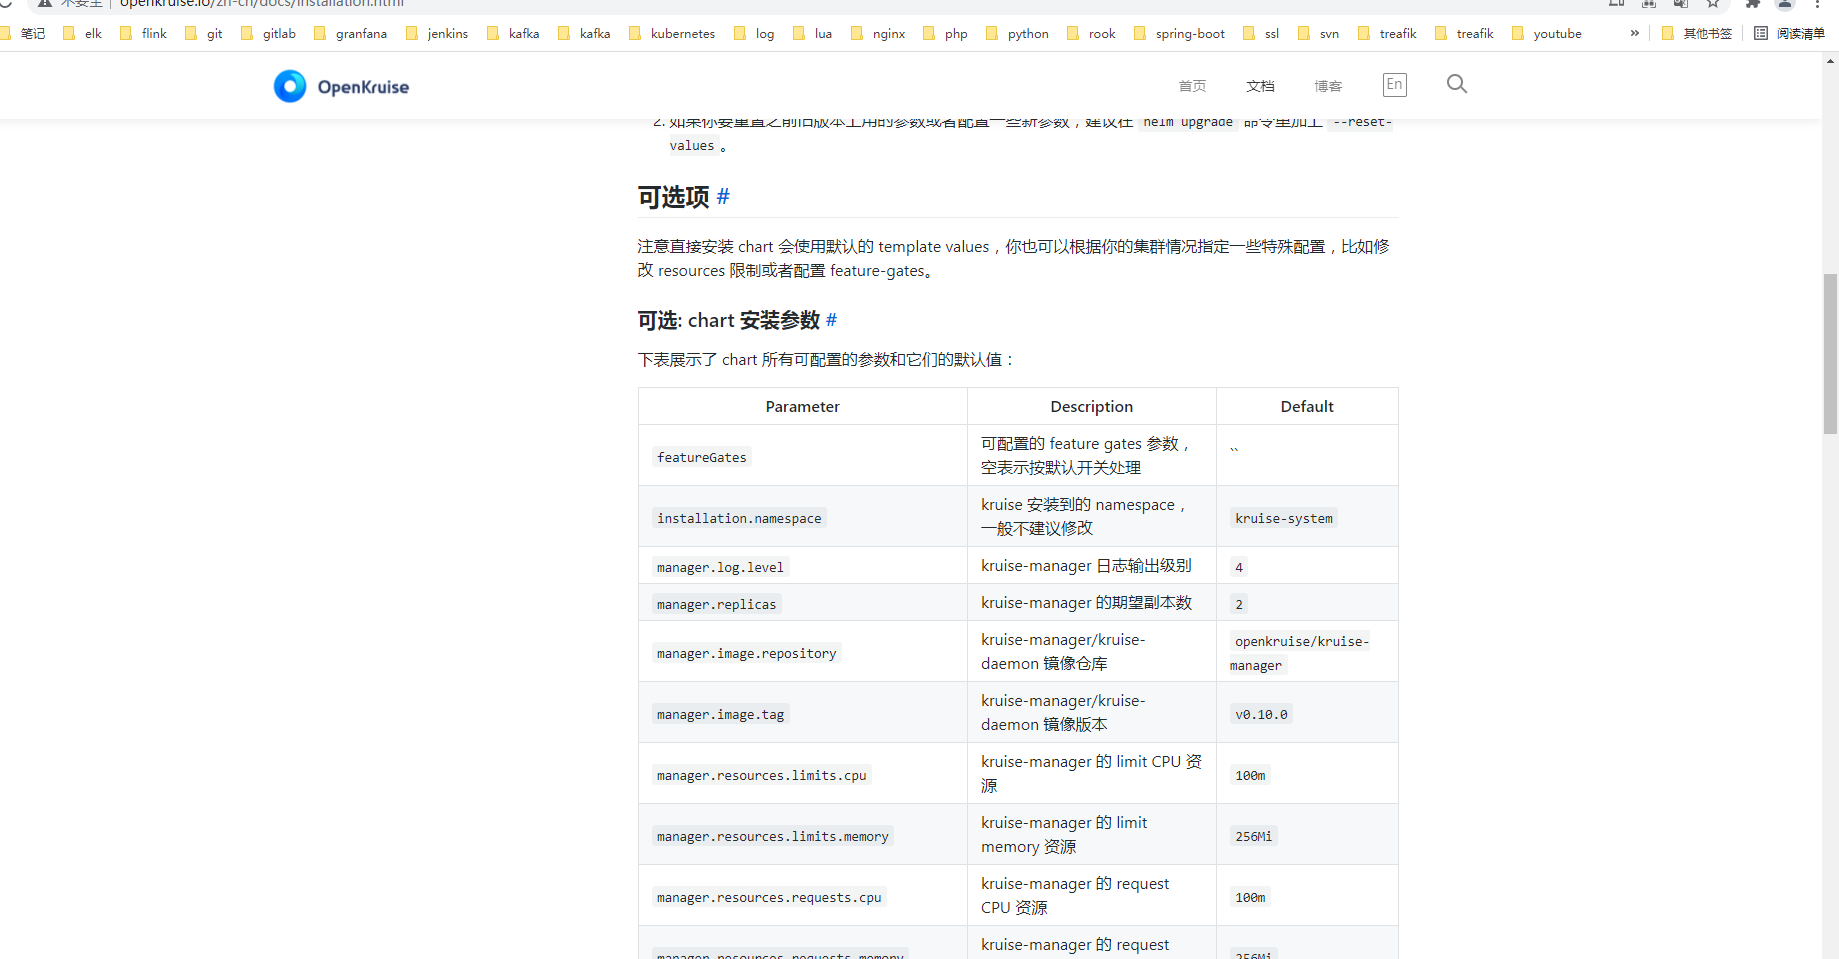Click the v0.10.0 default tag value

point(1261,714)
